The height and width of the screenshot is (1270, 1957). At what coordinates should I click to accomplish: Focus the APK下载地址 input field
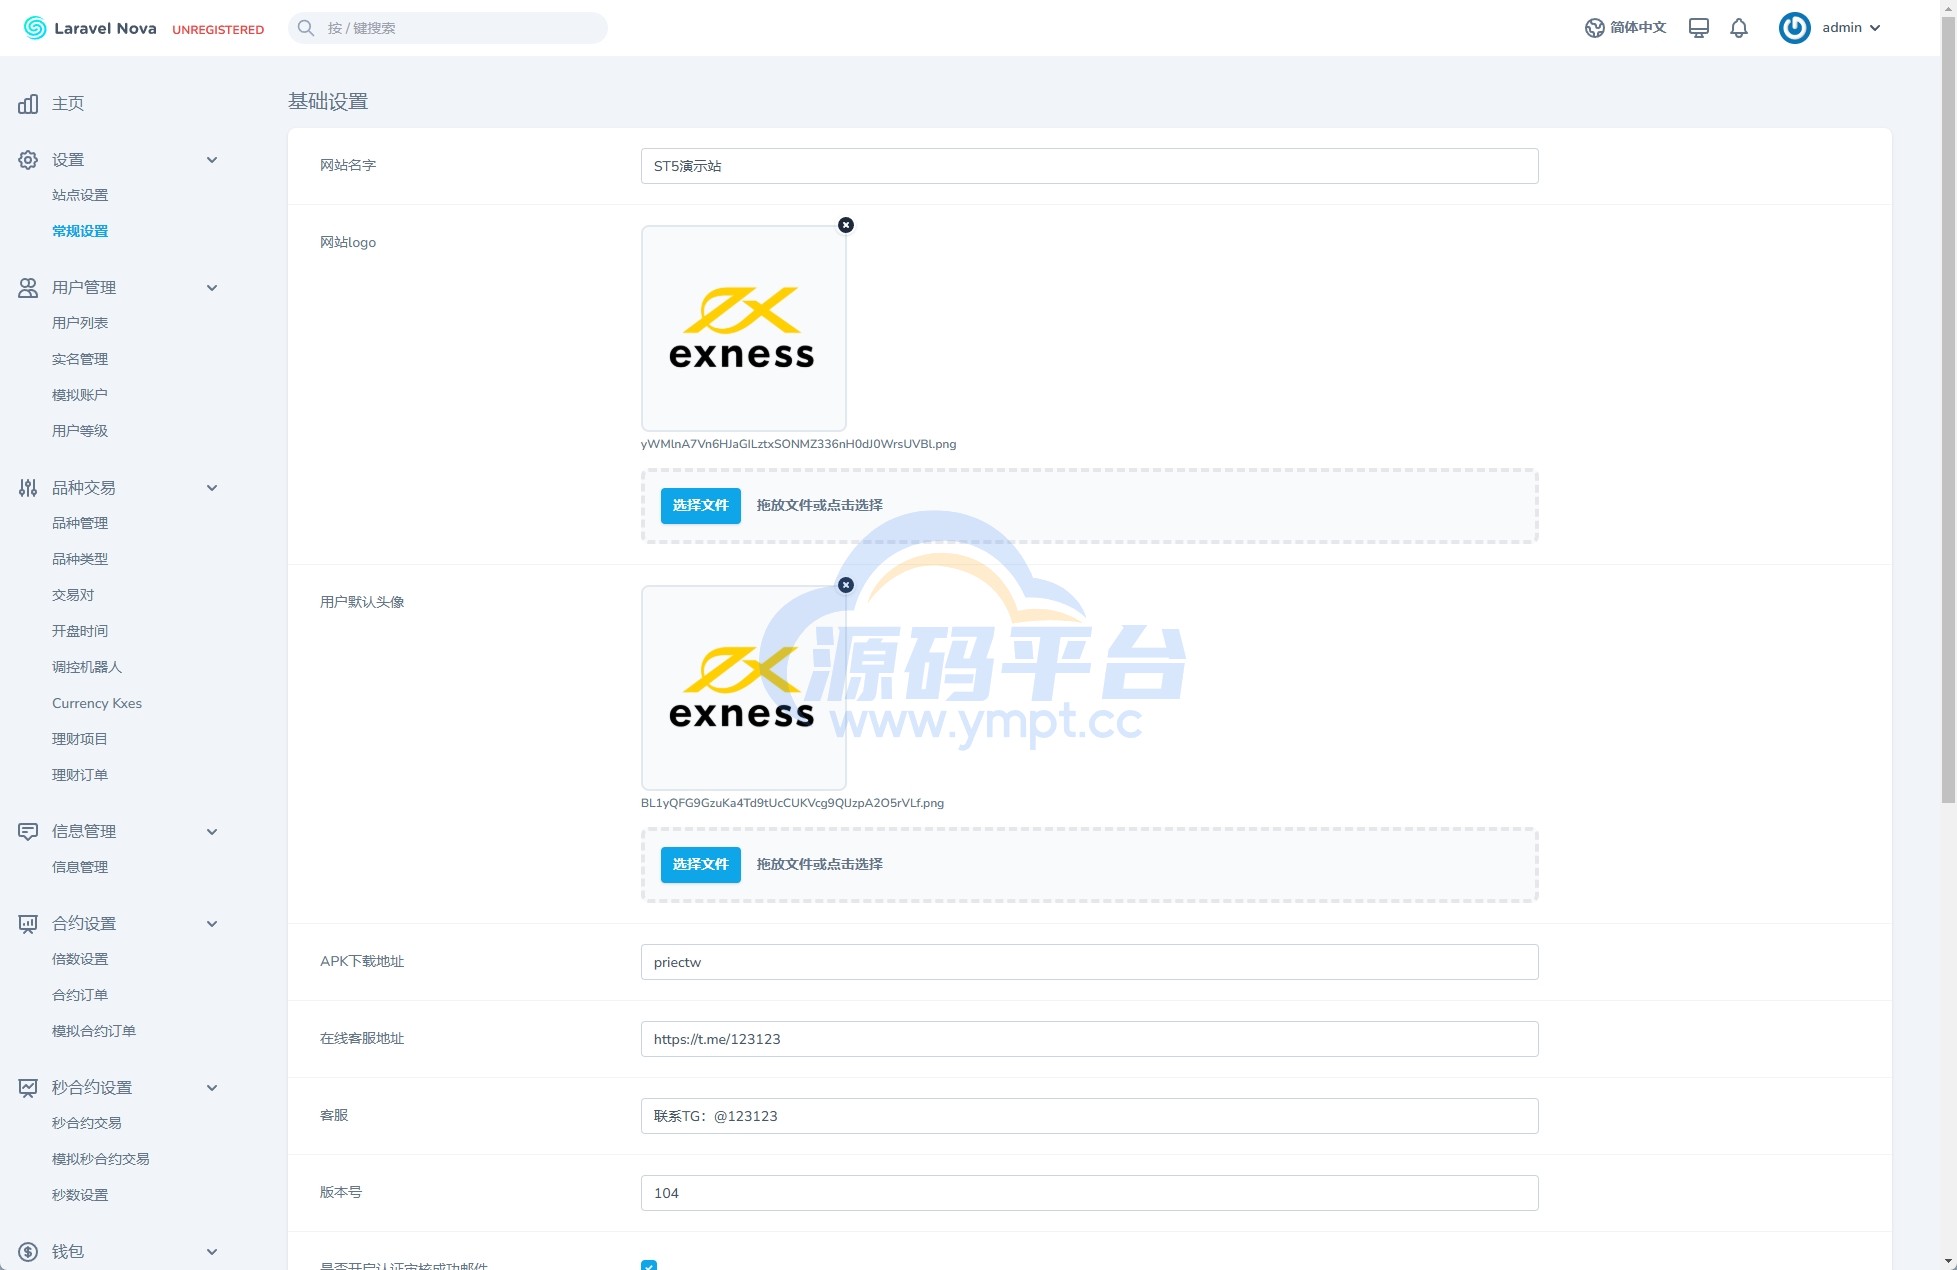(x=1089, y=962)
